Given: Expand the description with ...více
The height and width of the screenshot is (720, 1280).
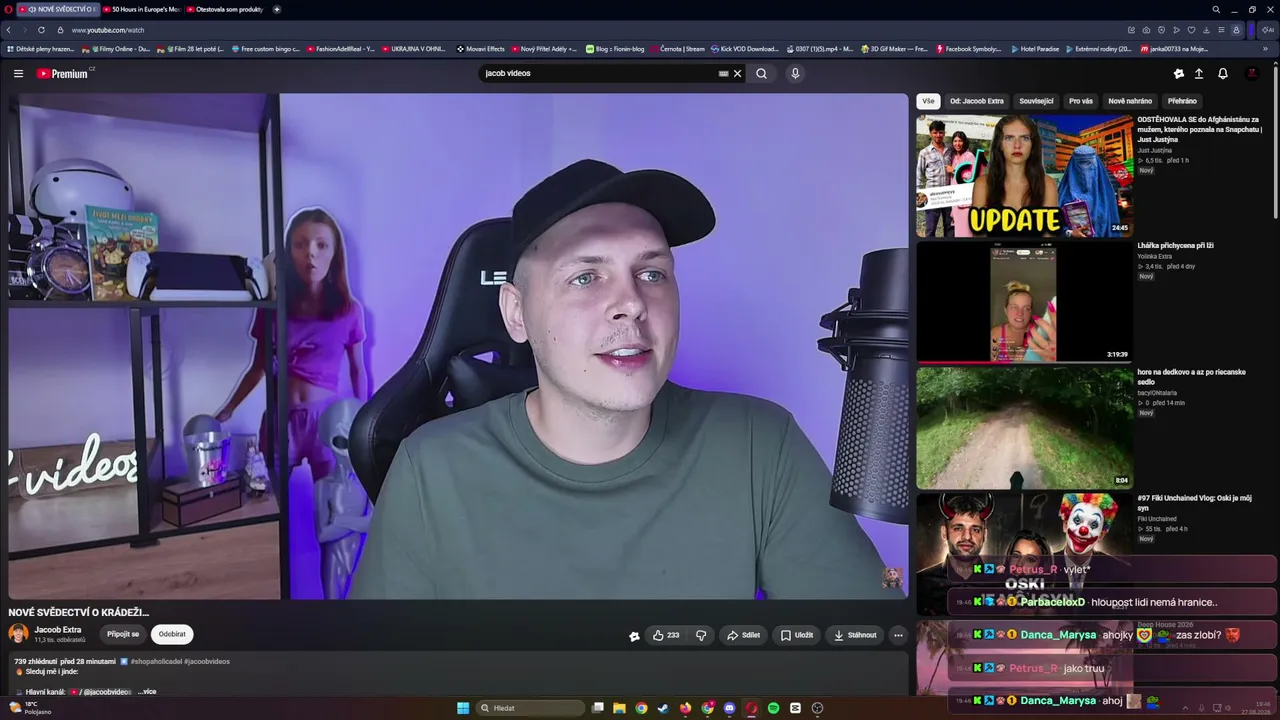Looking at the screenshot, I should pyautogui.click(x=147, y=692).
